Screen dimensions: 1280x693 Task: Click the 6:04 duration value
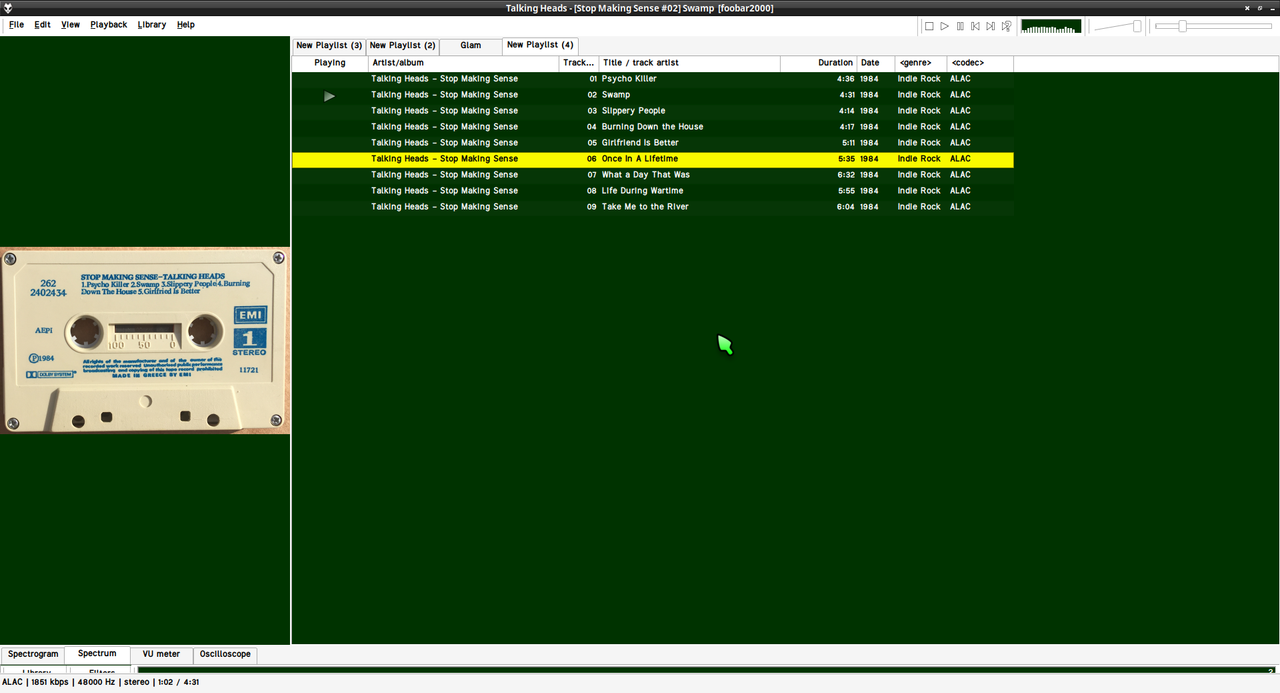click(845, 207)
